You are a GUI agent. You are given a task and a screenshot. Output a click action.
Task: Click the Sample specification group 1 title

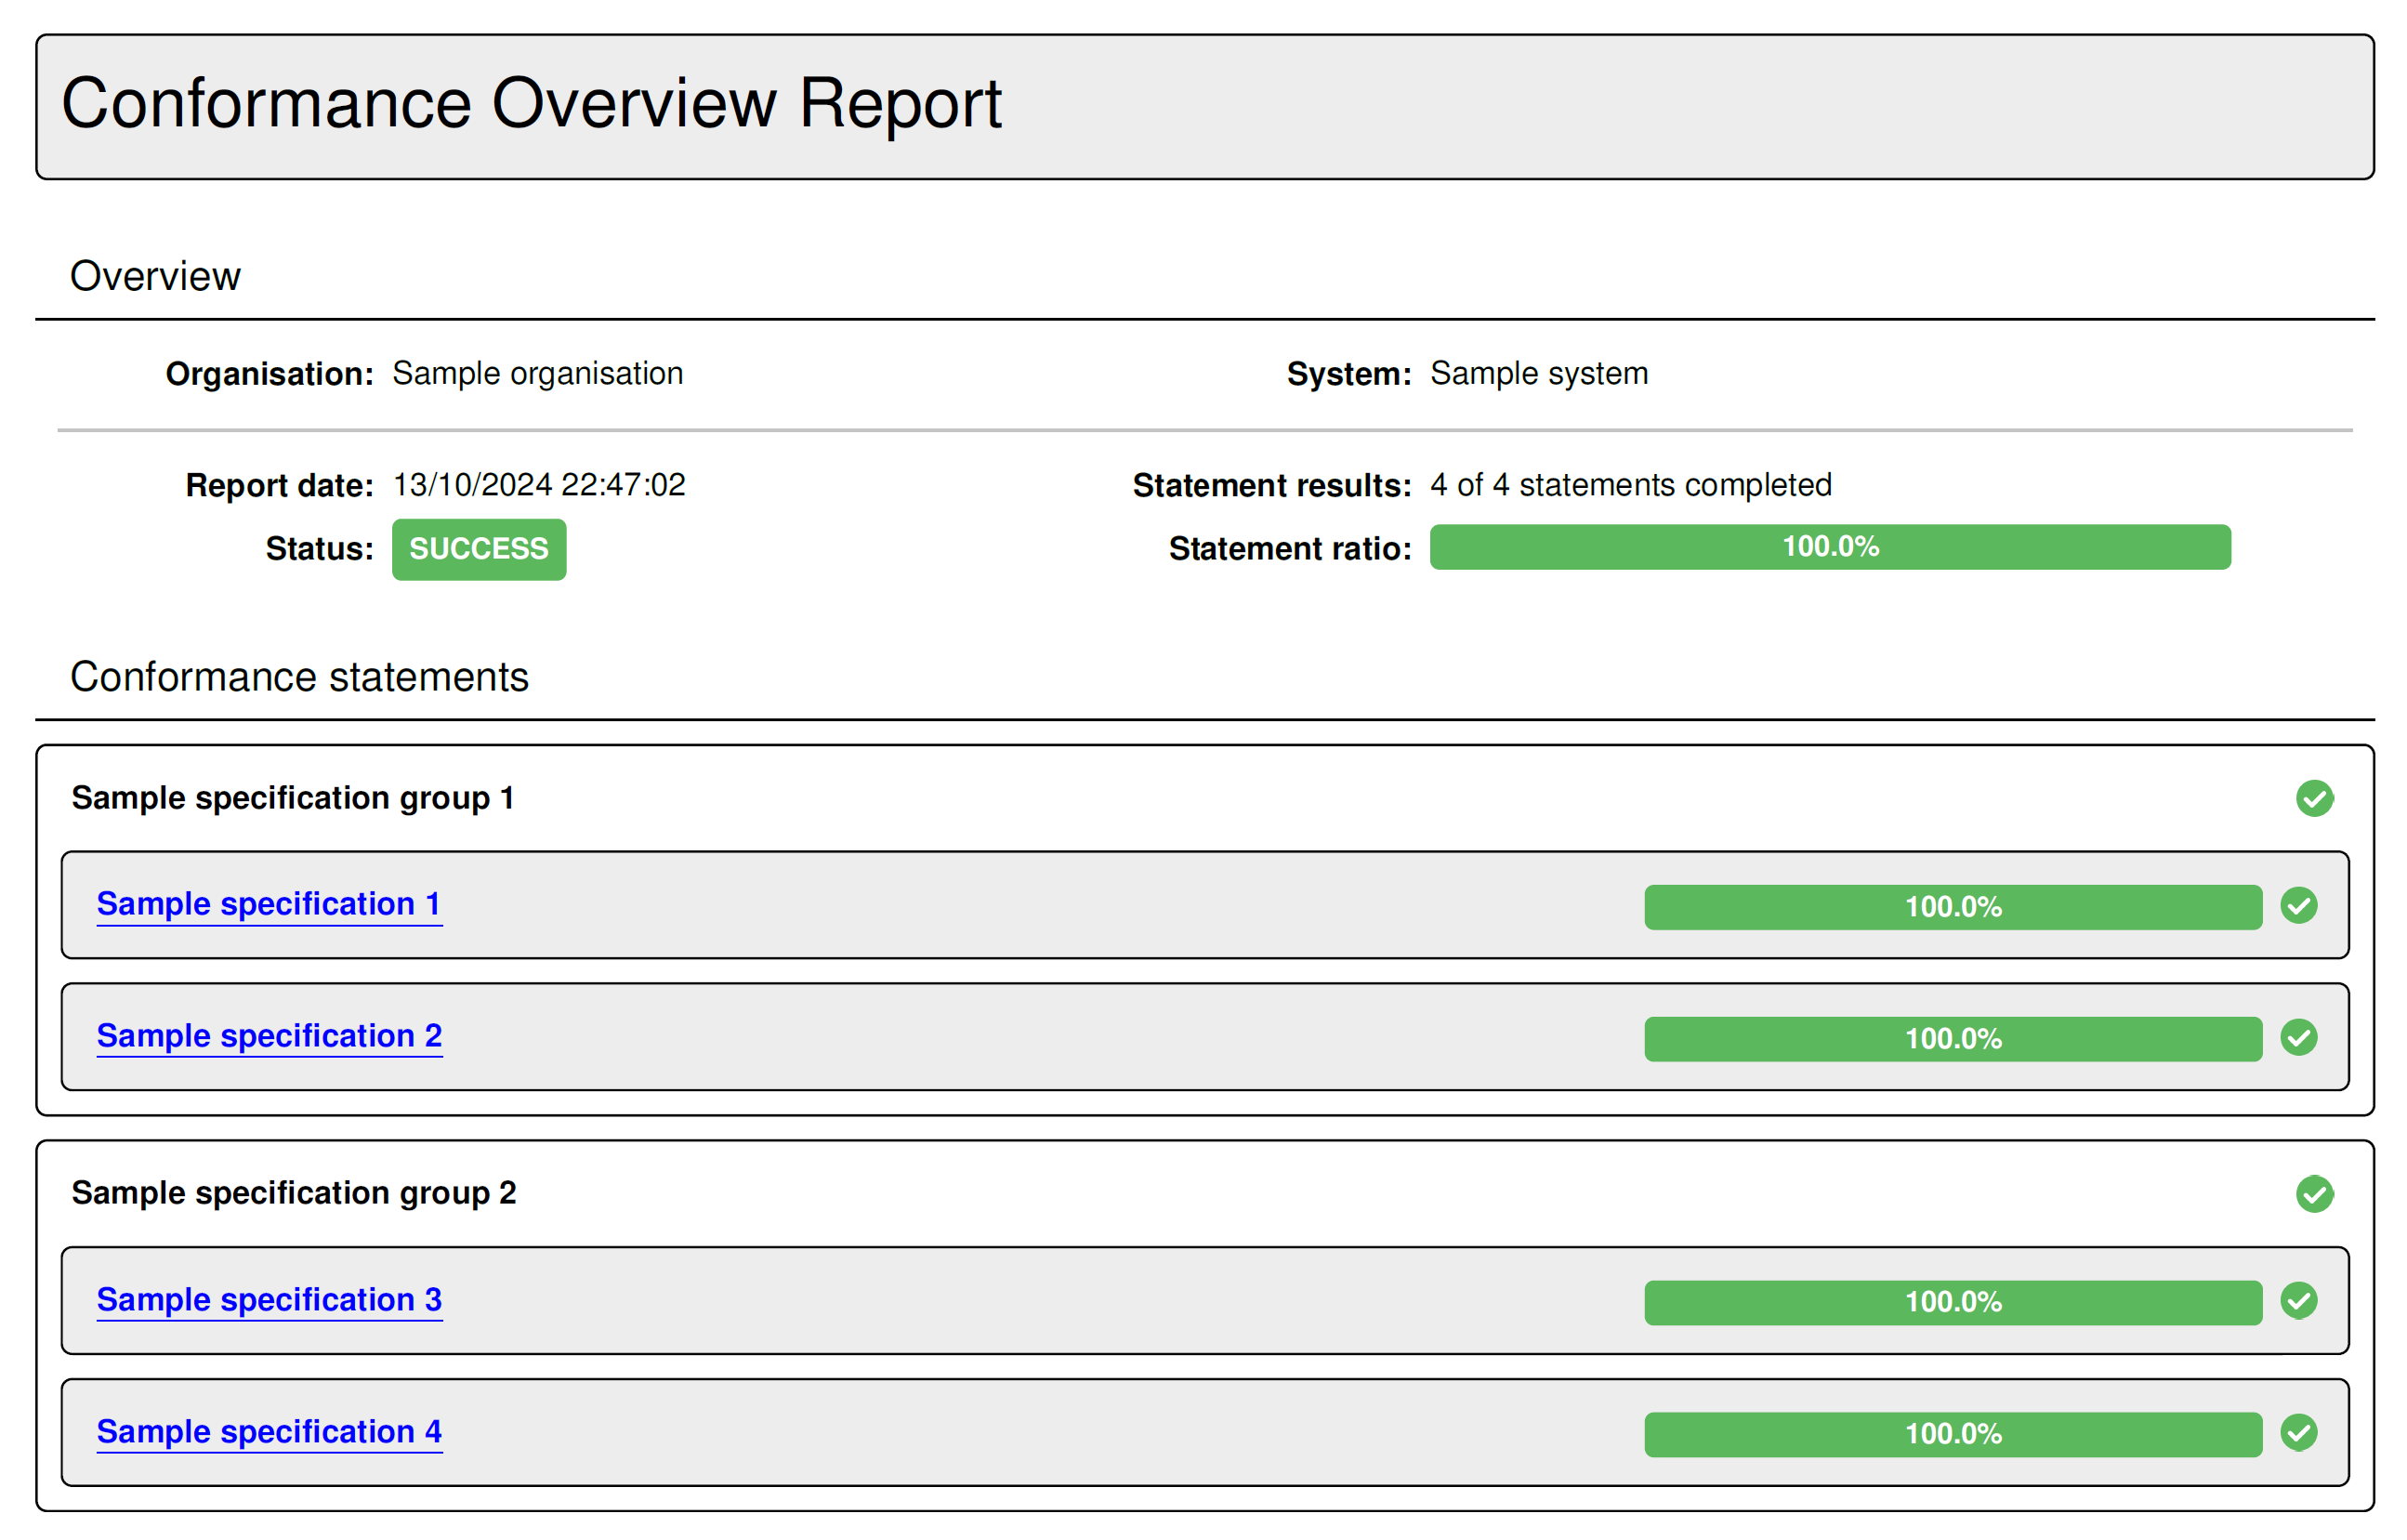click(293, 798)
